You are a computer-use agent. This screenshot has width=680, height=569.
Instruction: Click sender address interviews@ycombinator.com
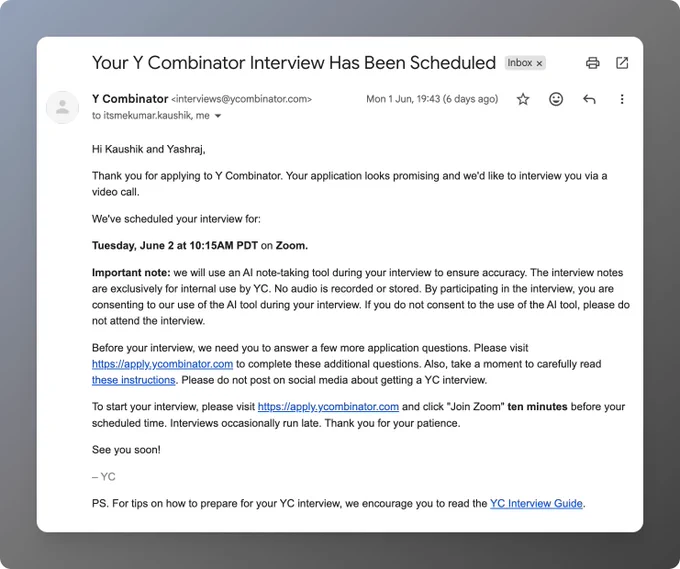242,99
